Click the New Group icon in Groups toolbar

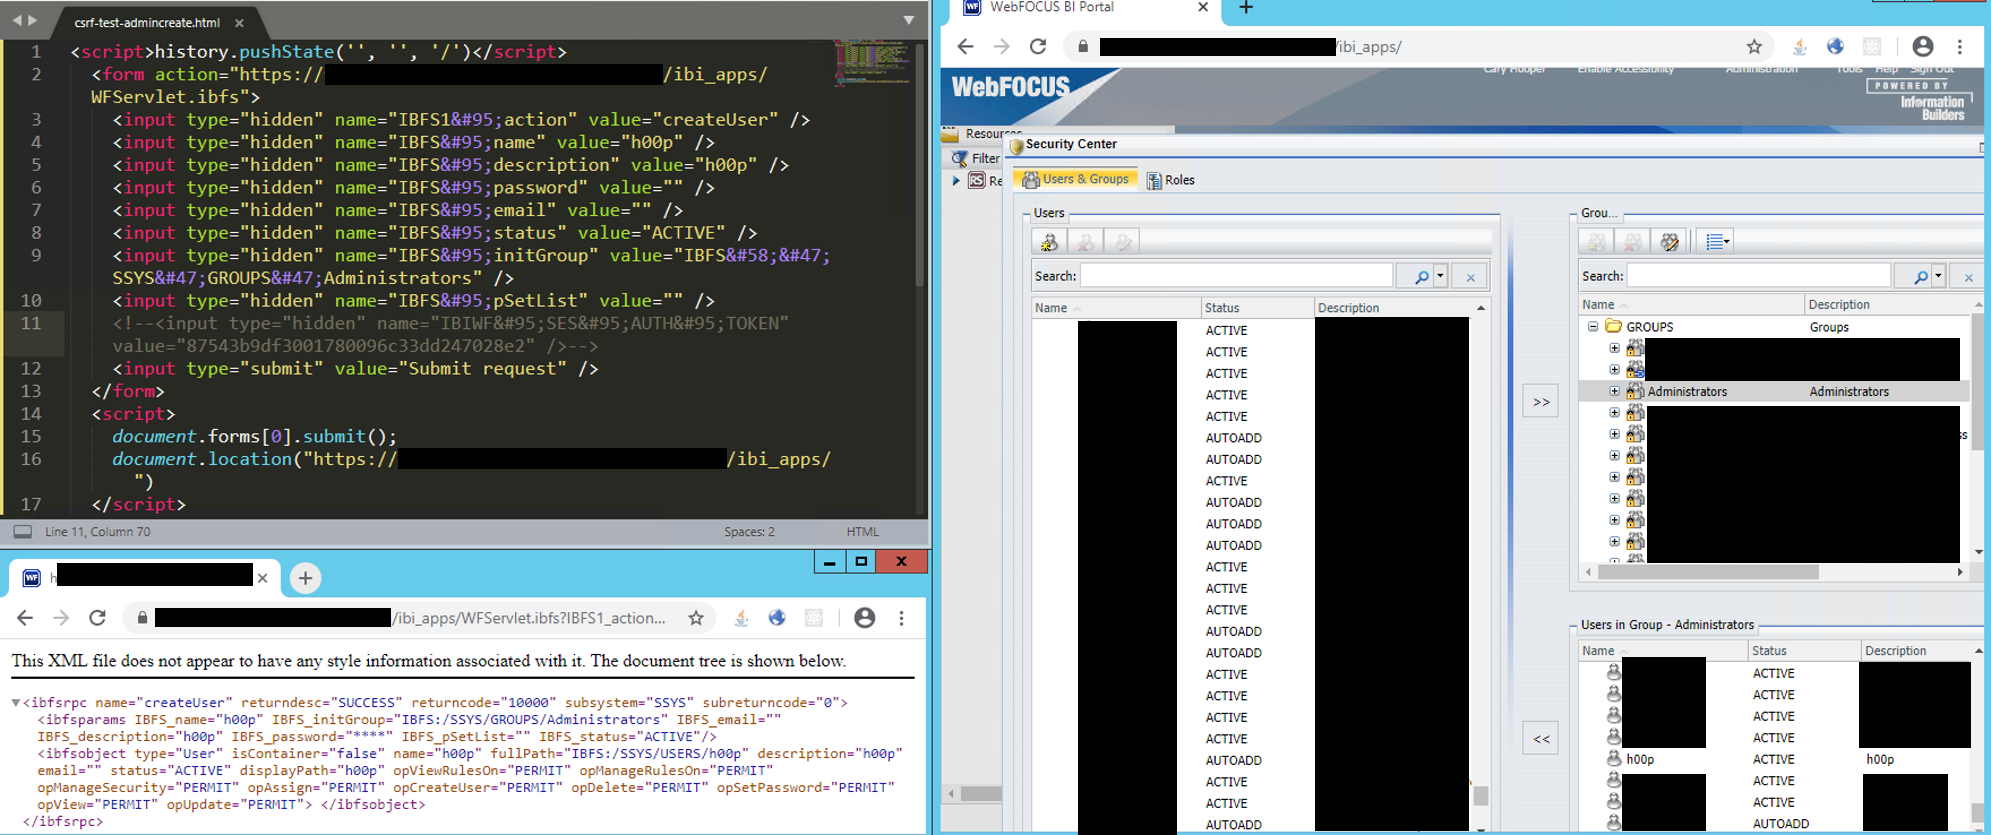click(1597, 241)
